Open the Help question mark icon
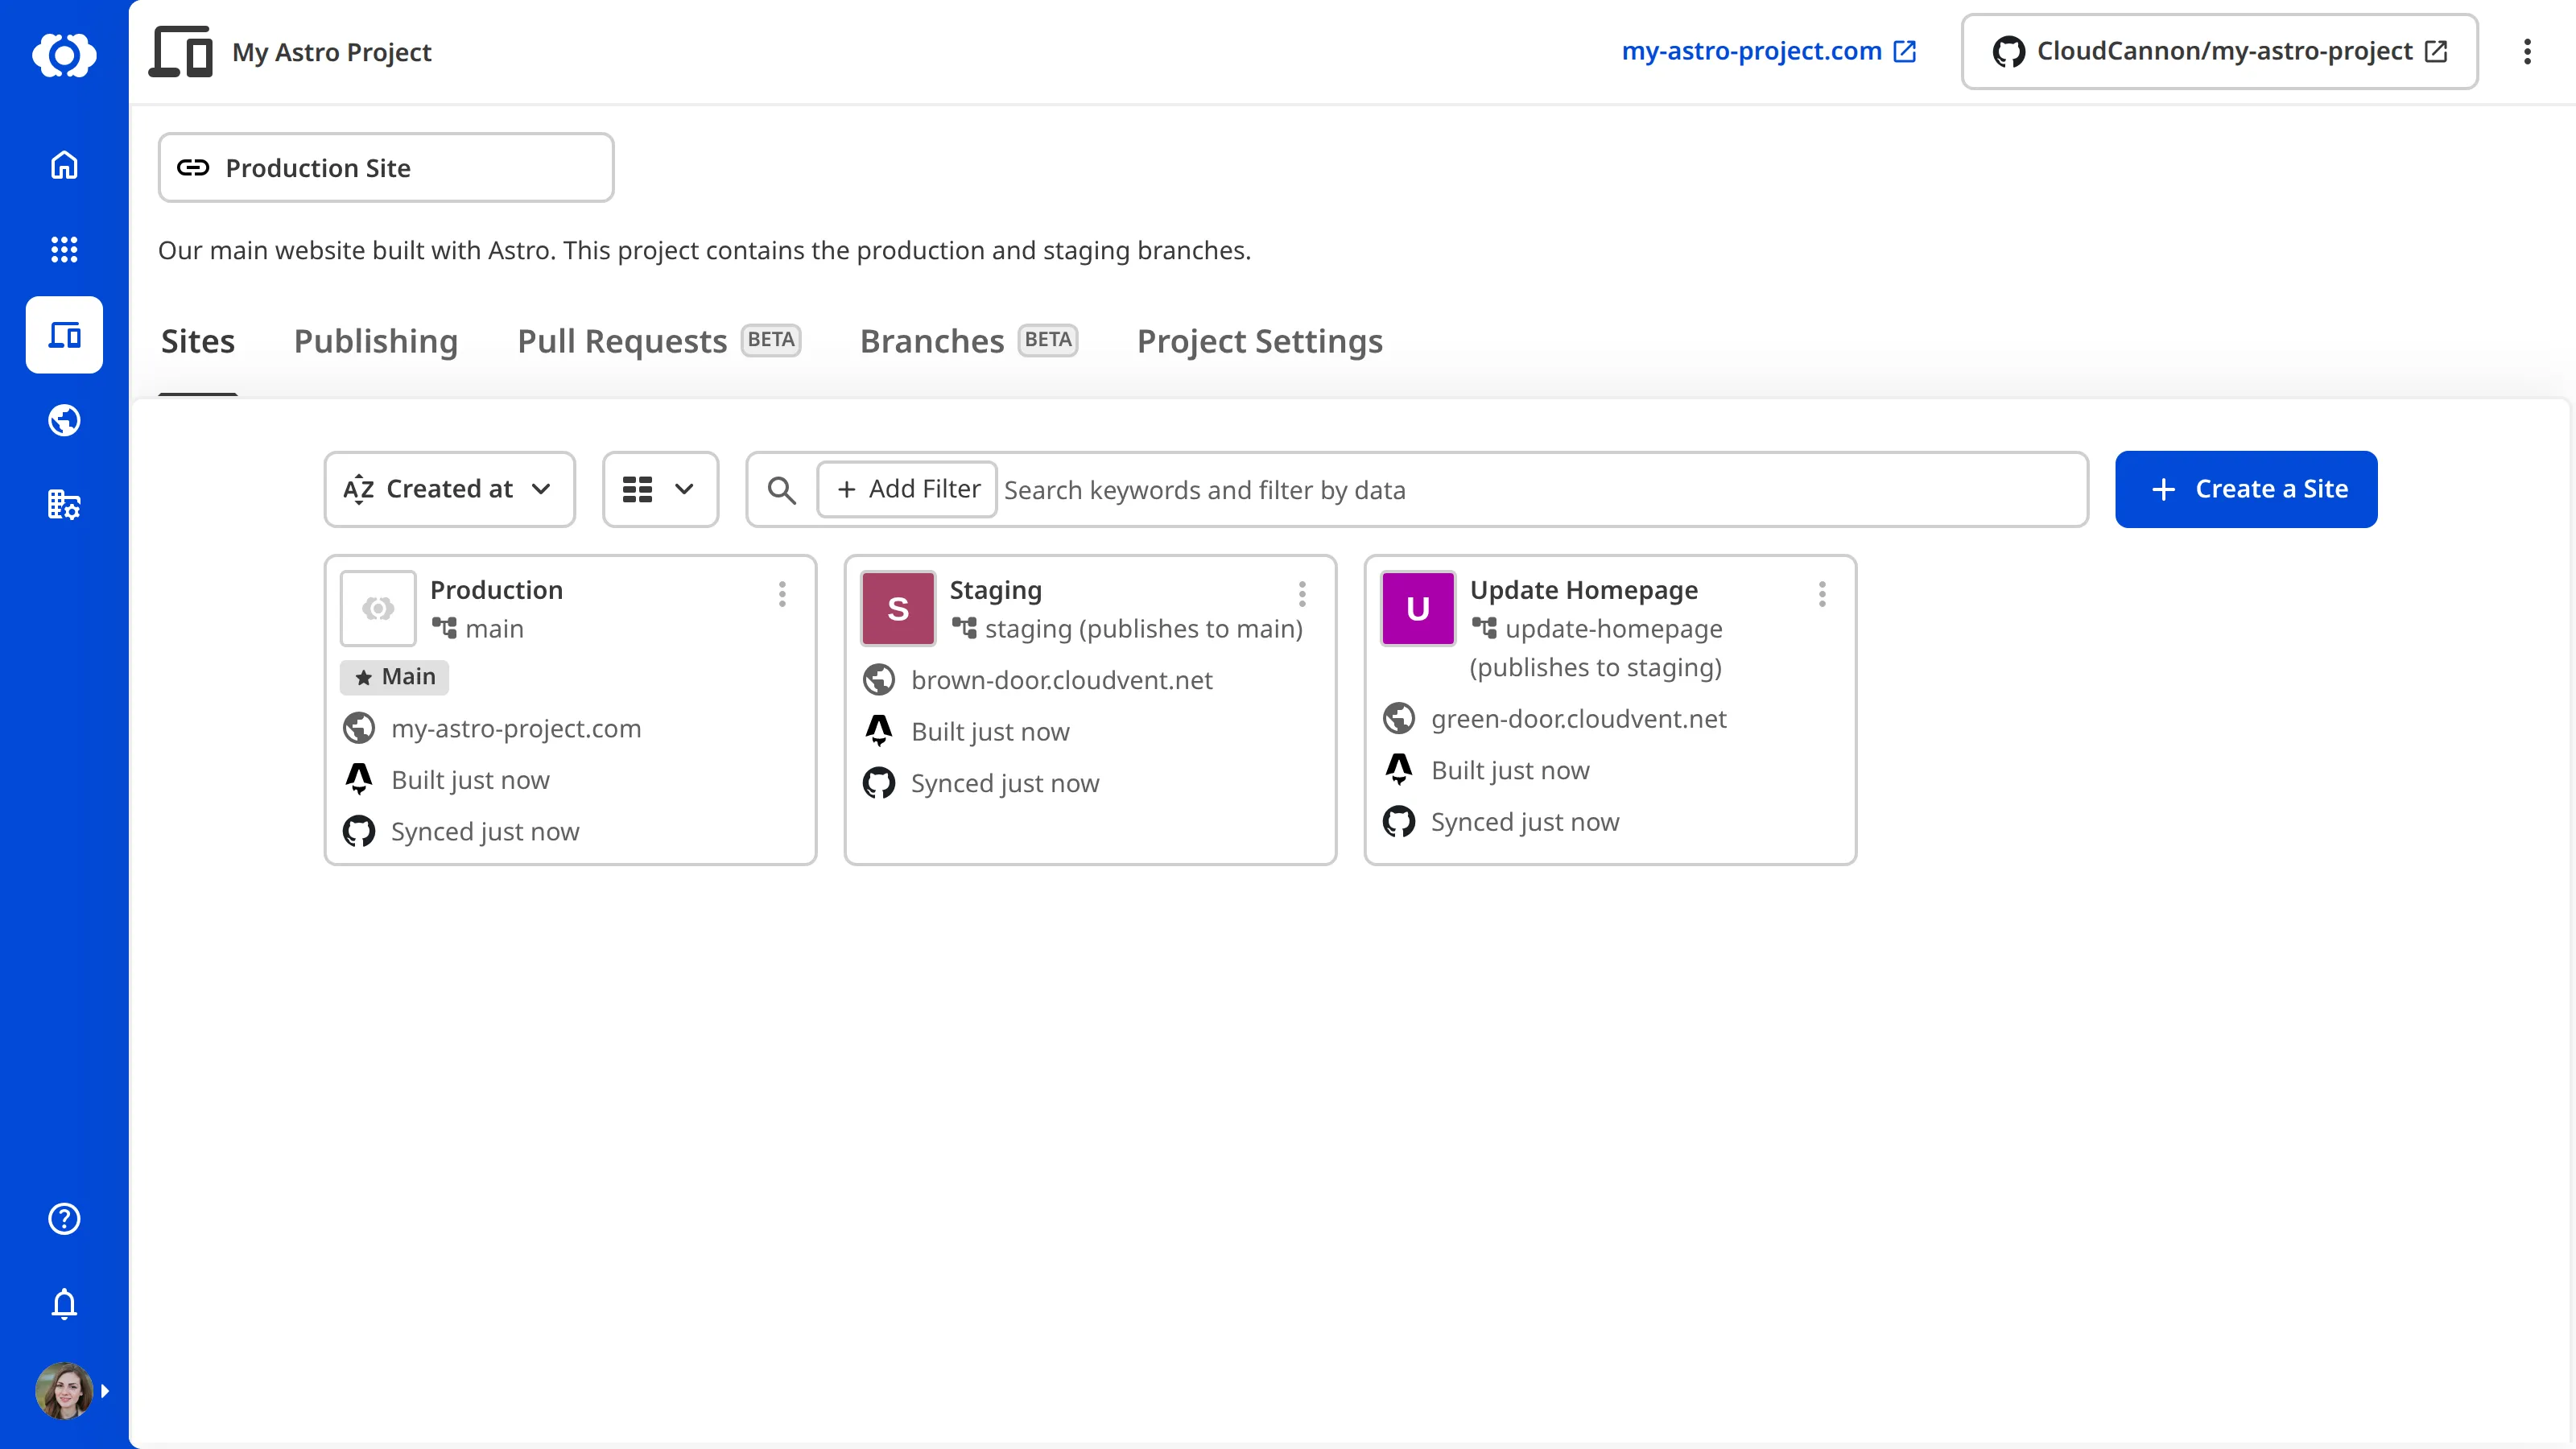The width and height of the screenshot is (2576, 1449). (x=64, y=1219)
